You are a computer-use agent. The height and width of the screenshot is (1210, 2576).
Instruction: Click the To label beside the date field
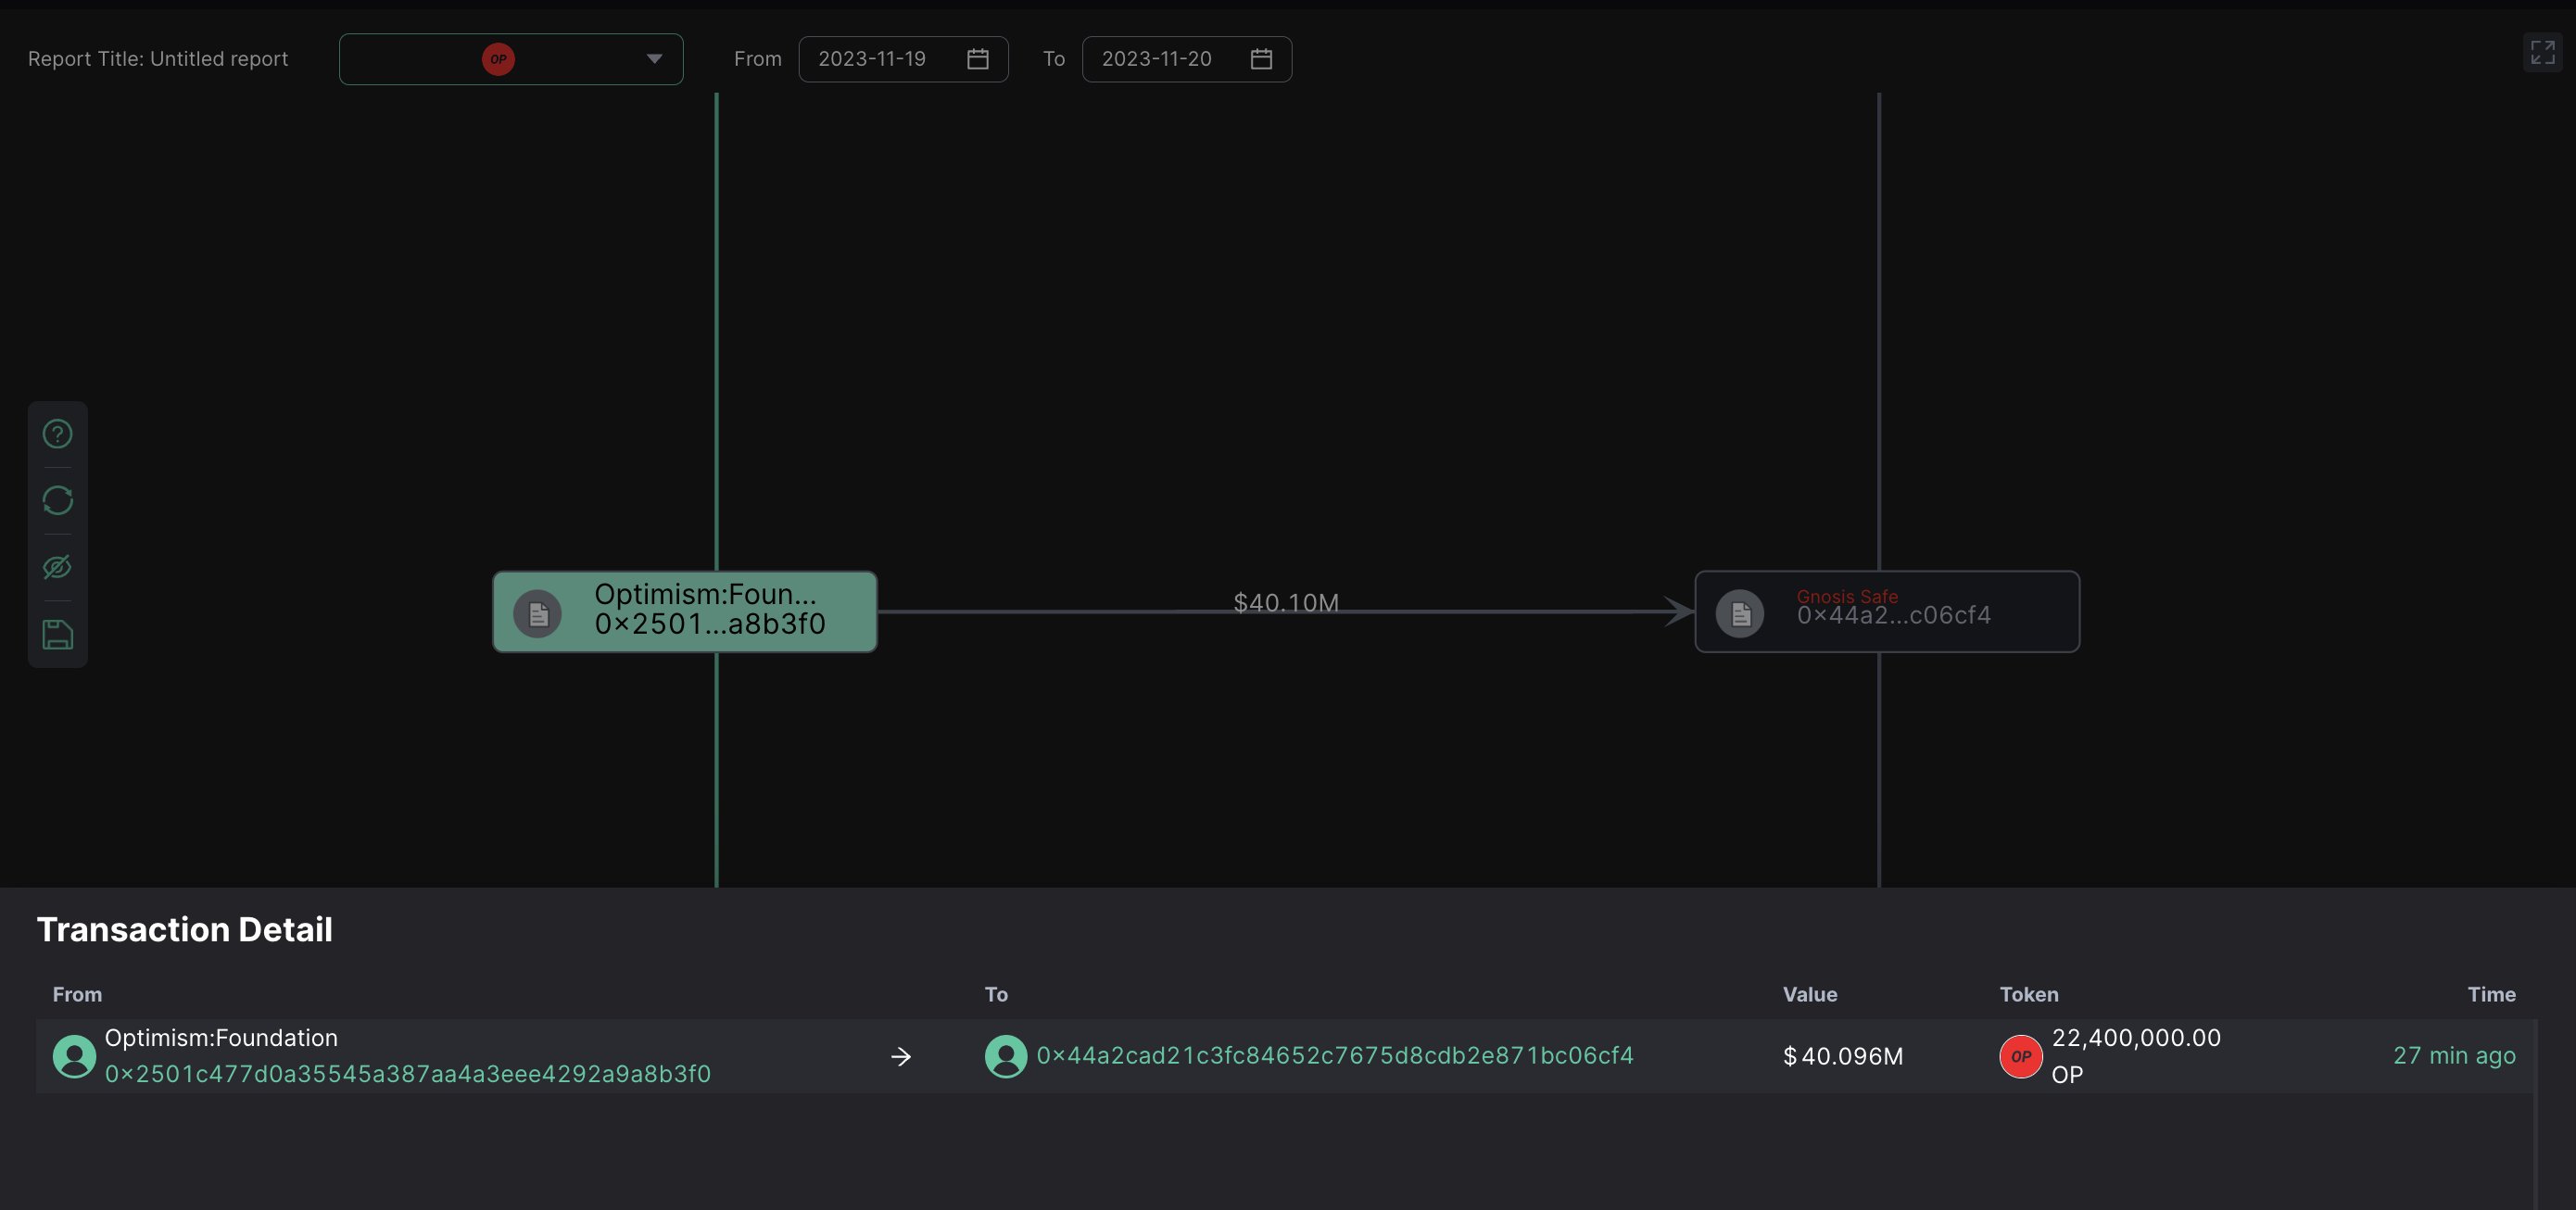point(1054,59)
